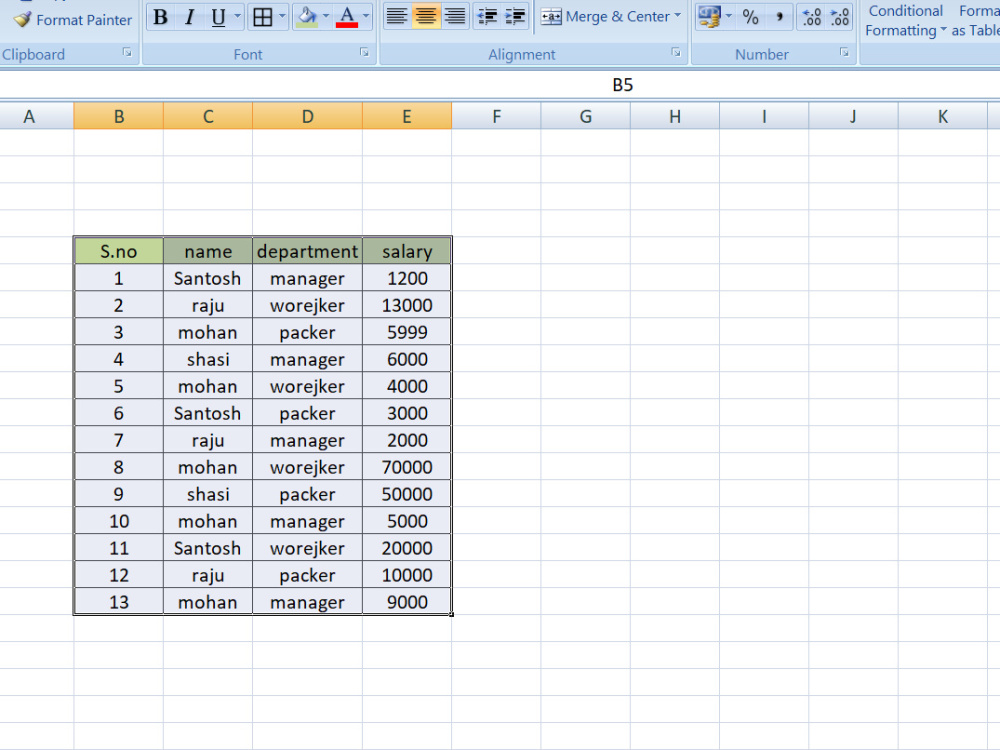Select column E header

pyautogui.click(x=407, y=117)
